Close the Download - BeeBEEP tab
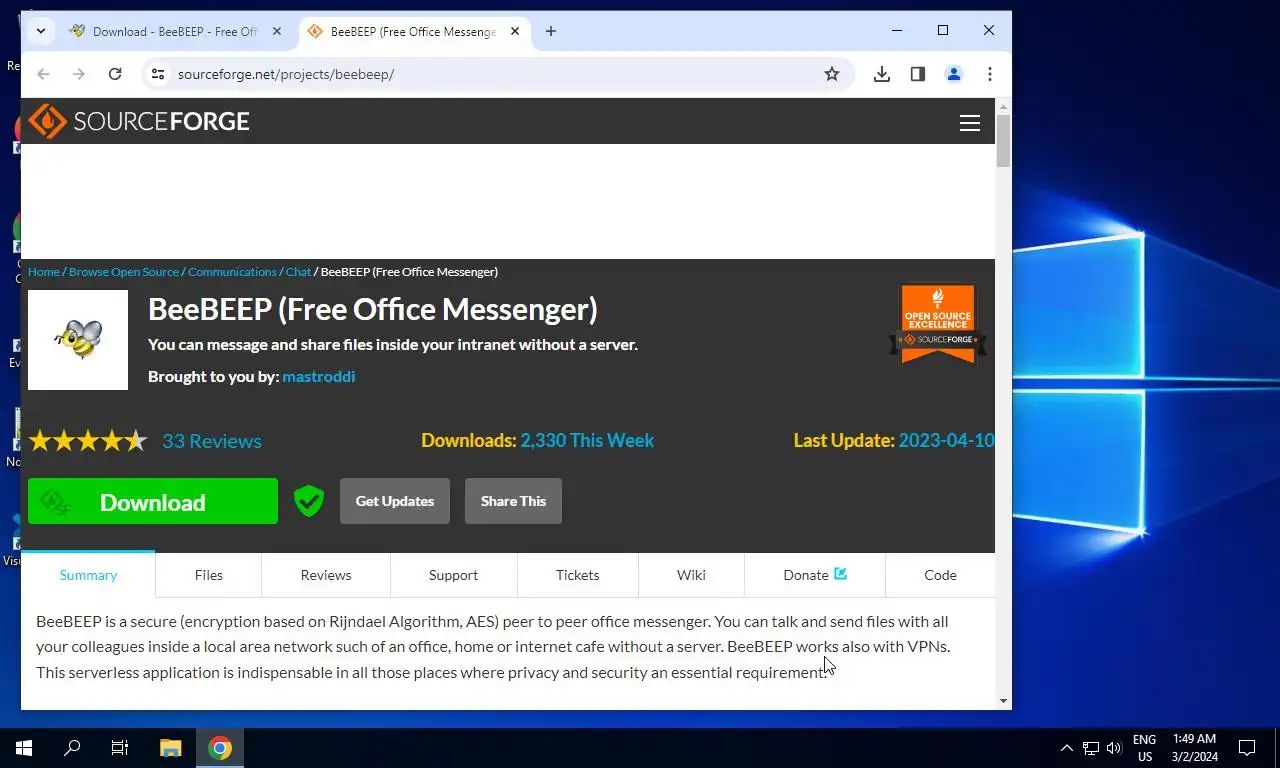 pyautogui.click(x=279, y=31)
